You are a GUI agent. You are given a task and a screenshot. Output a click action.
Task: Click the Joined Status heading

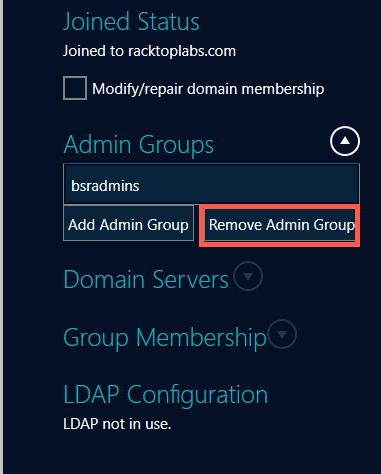point(131,22)
